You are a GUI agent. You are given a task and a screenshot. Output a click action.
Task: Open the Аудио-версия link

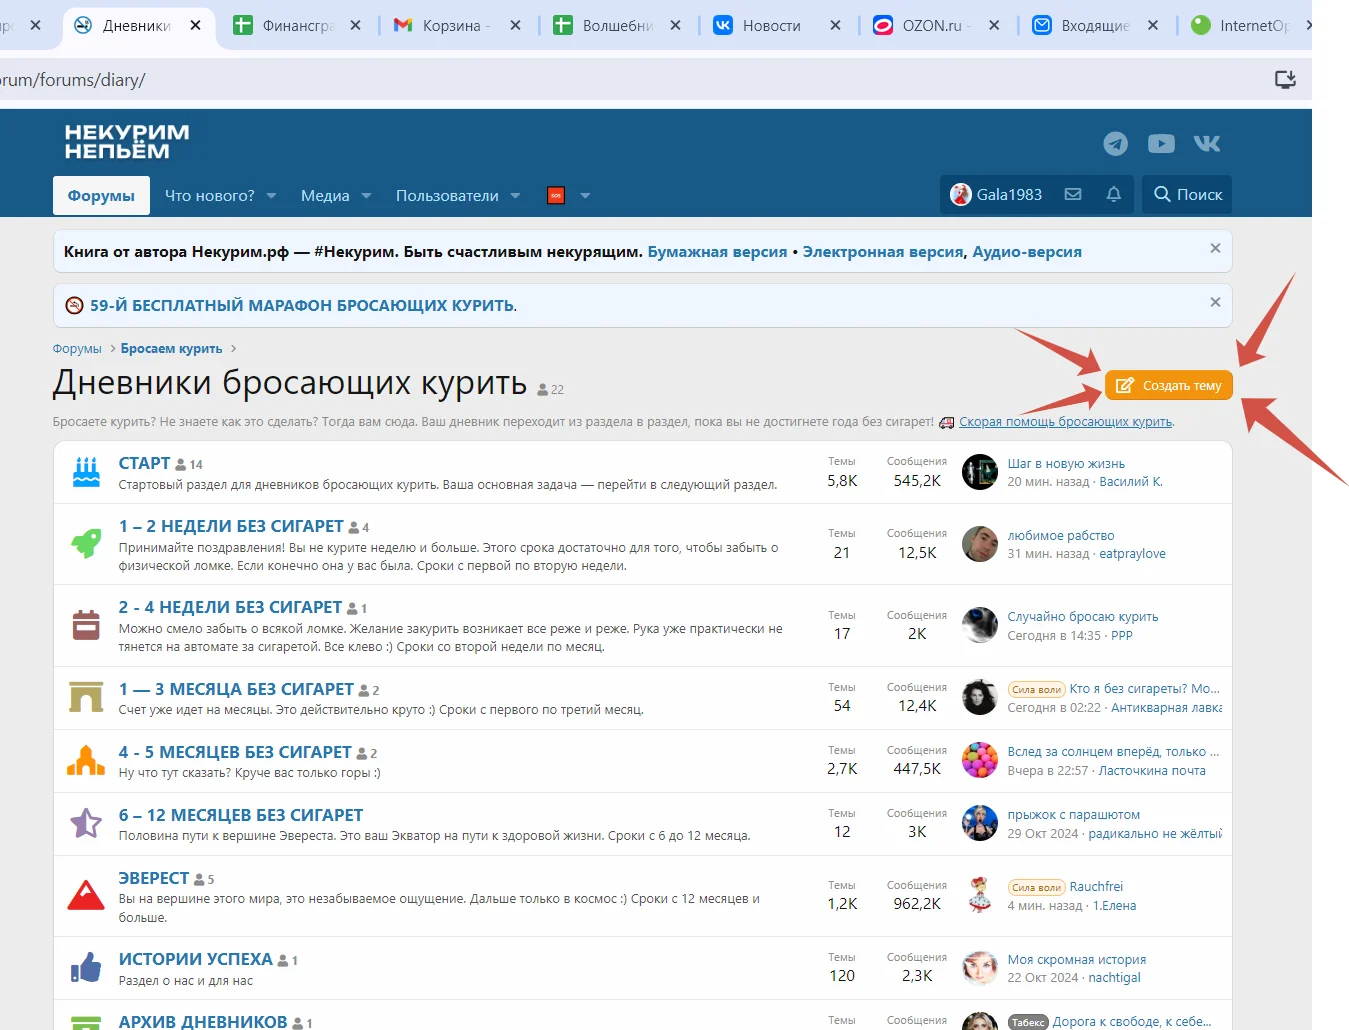pos(1027,252)
